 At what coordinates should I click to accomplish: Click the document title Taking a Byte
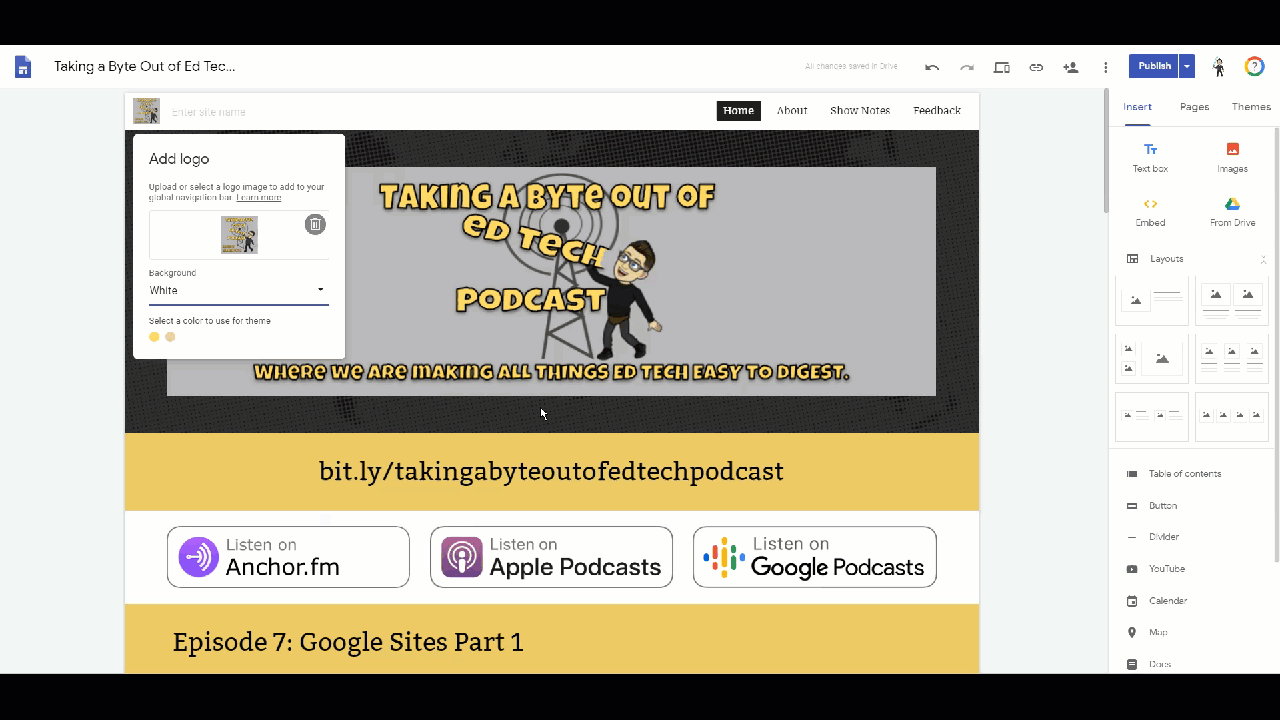[145, 67]
